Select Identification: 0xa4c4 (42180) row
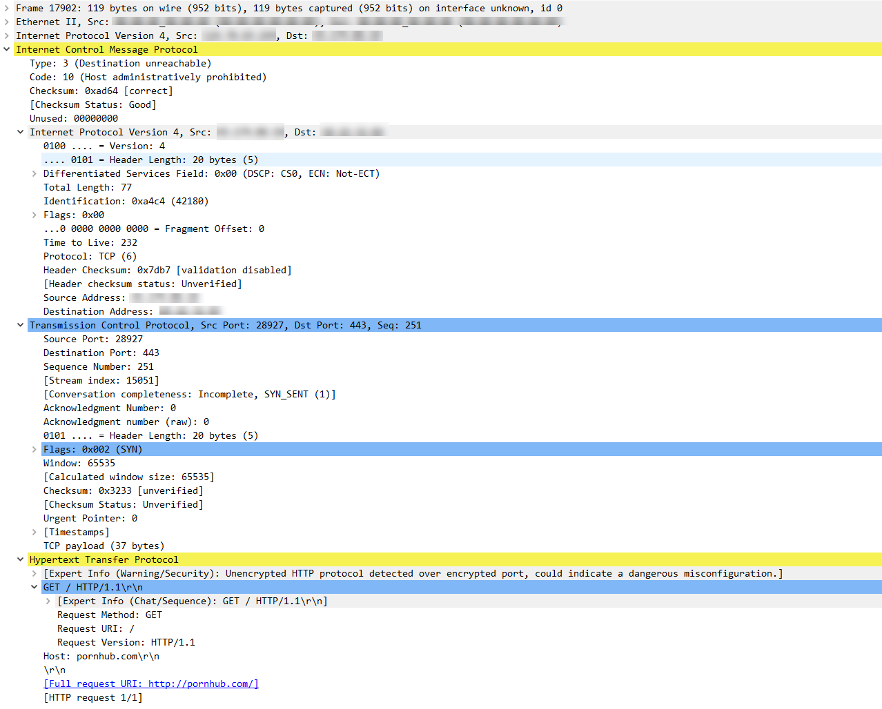Image resolution: width=882 pixels, height=709 pixels. tap(126, 201)
